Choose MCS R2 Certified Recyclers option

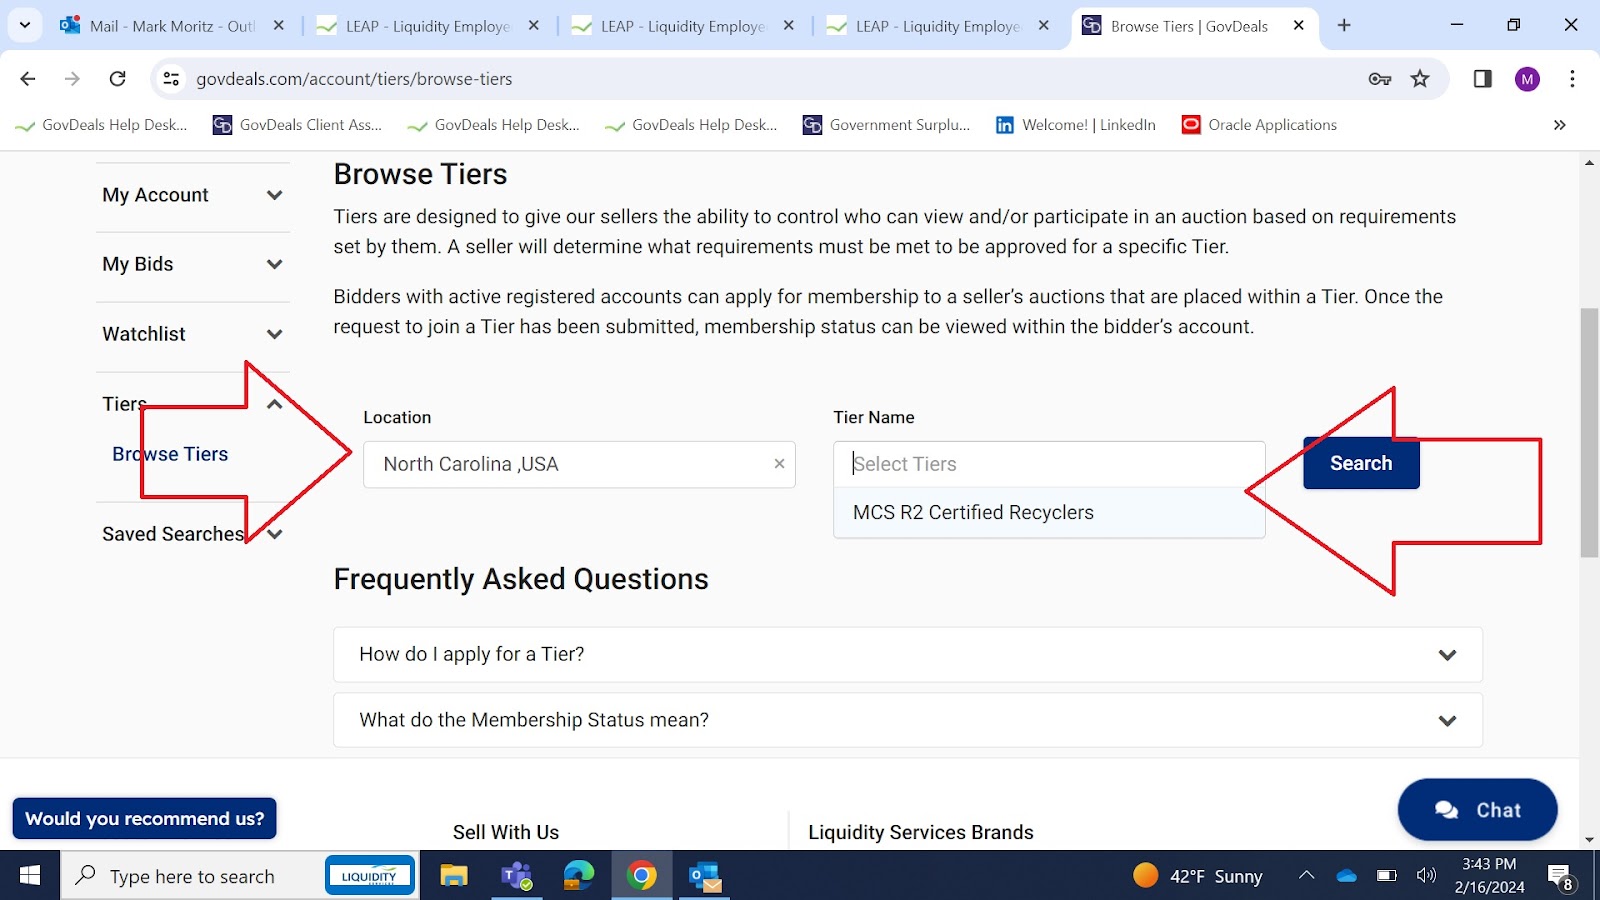pos(1049,512)
